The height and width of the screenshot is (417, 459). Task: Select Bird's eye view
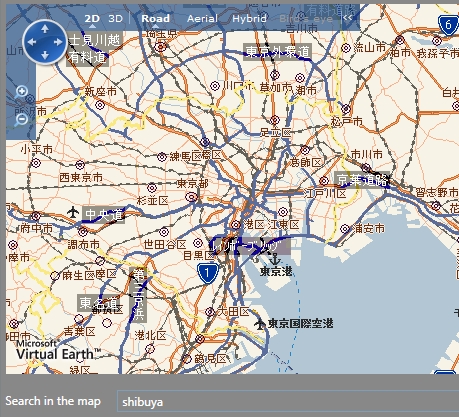[306, 19]
